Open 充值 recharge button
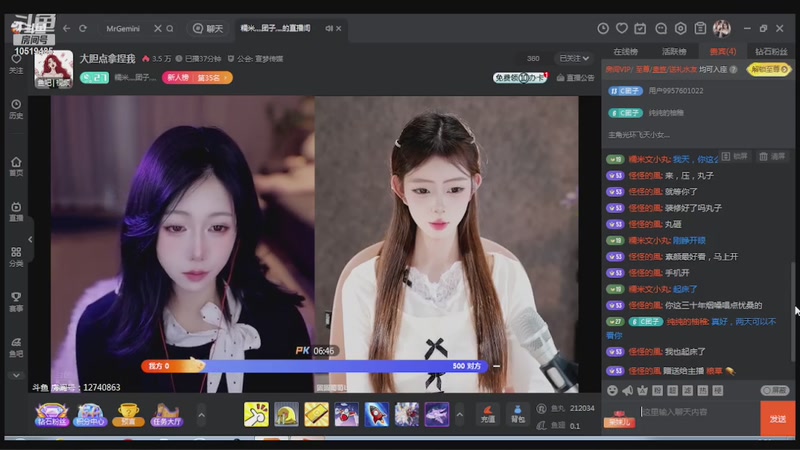800x450 pixels. coord(488,414)
